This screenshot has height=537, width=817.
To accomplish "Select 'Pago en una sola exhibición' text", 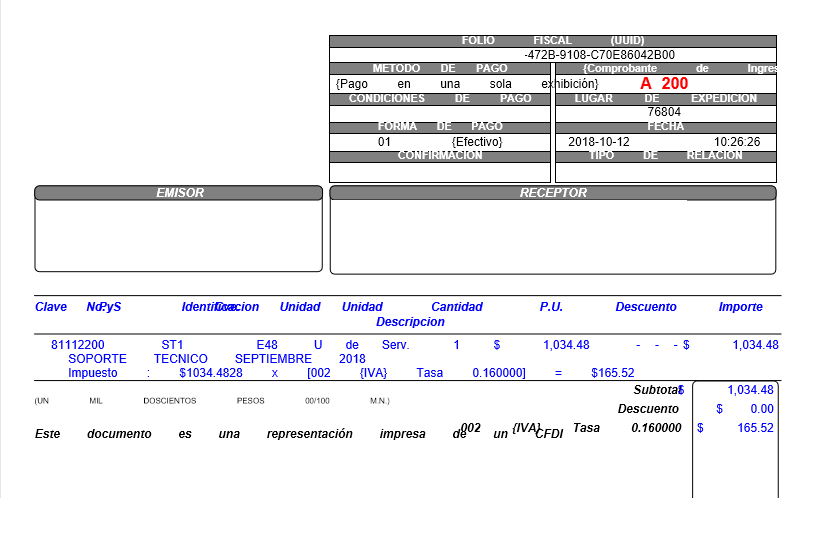I will (467, 84).
